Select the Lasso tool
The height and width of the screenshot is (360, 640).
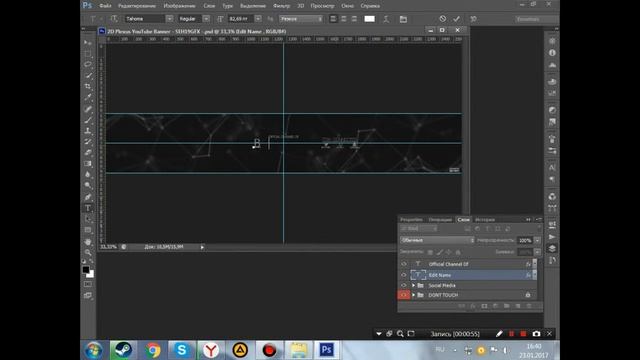[x=88, y=64]
